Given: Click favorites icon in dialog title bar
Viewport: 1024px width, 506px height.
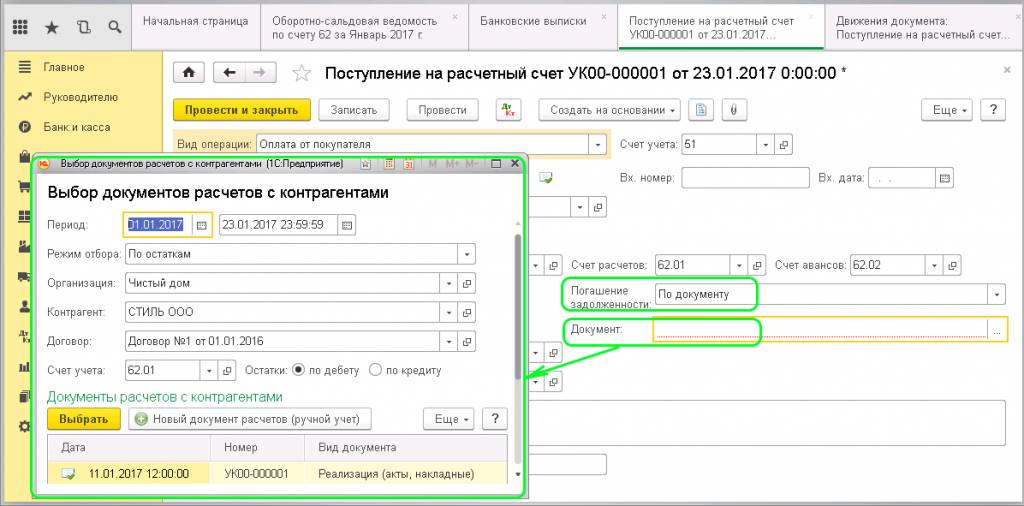Looking at the screenshot, I should (x=366, y=164).
